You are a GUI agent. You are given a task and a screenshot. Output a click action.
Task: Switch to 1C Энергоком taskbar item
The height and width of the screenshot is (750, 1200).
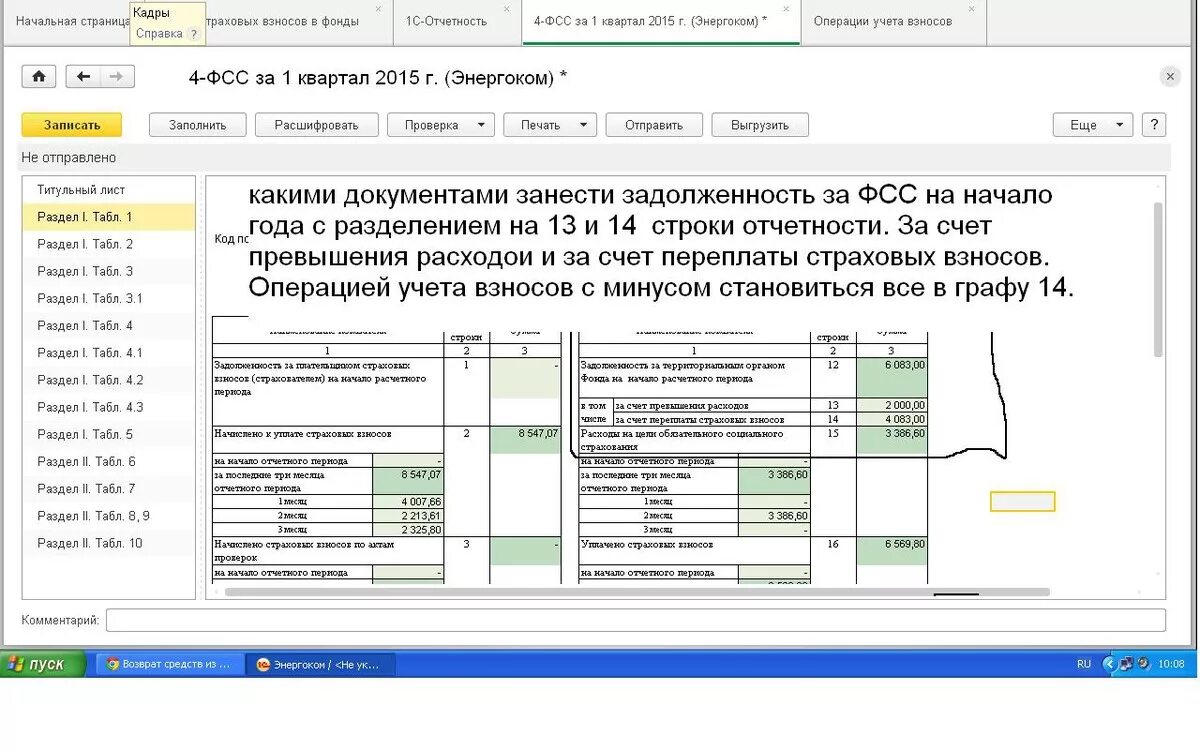[x=320, y=664]
